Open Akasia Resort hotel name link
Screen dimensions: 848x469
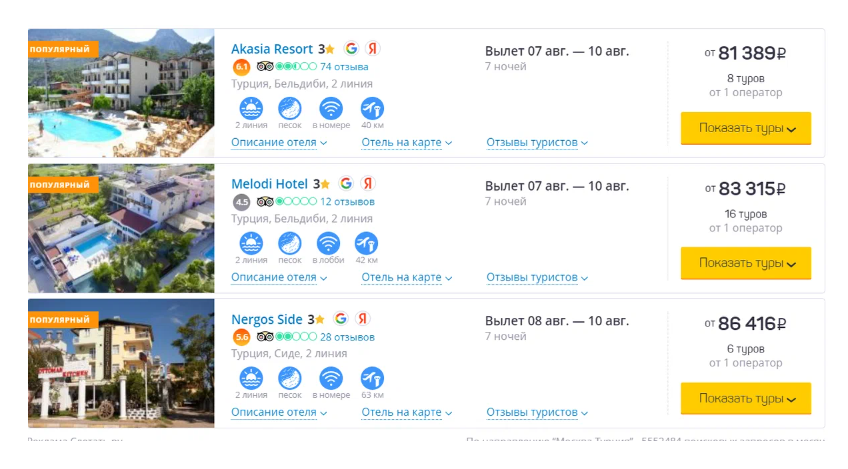point(271,49)
